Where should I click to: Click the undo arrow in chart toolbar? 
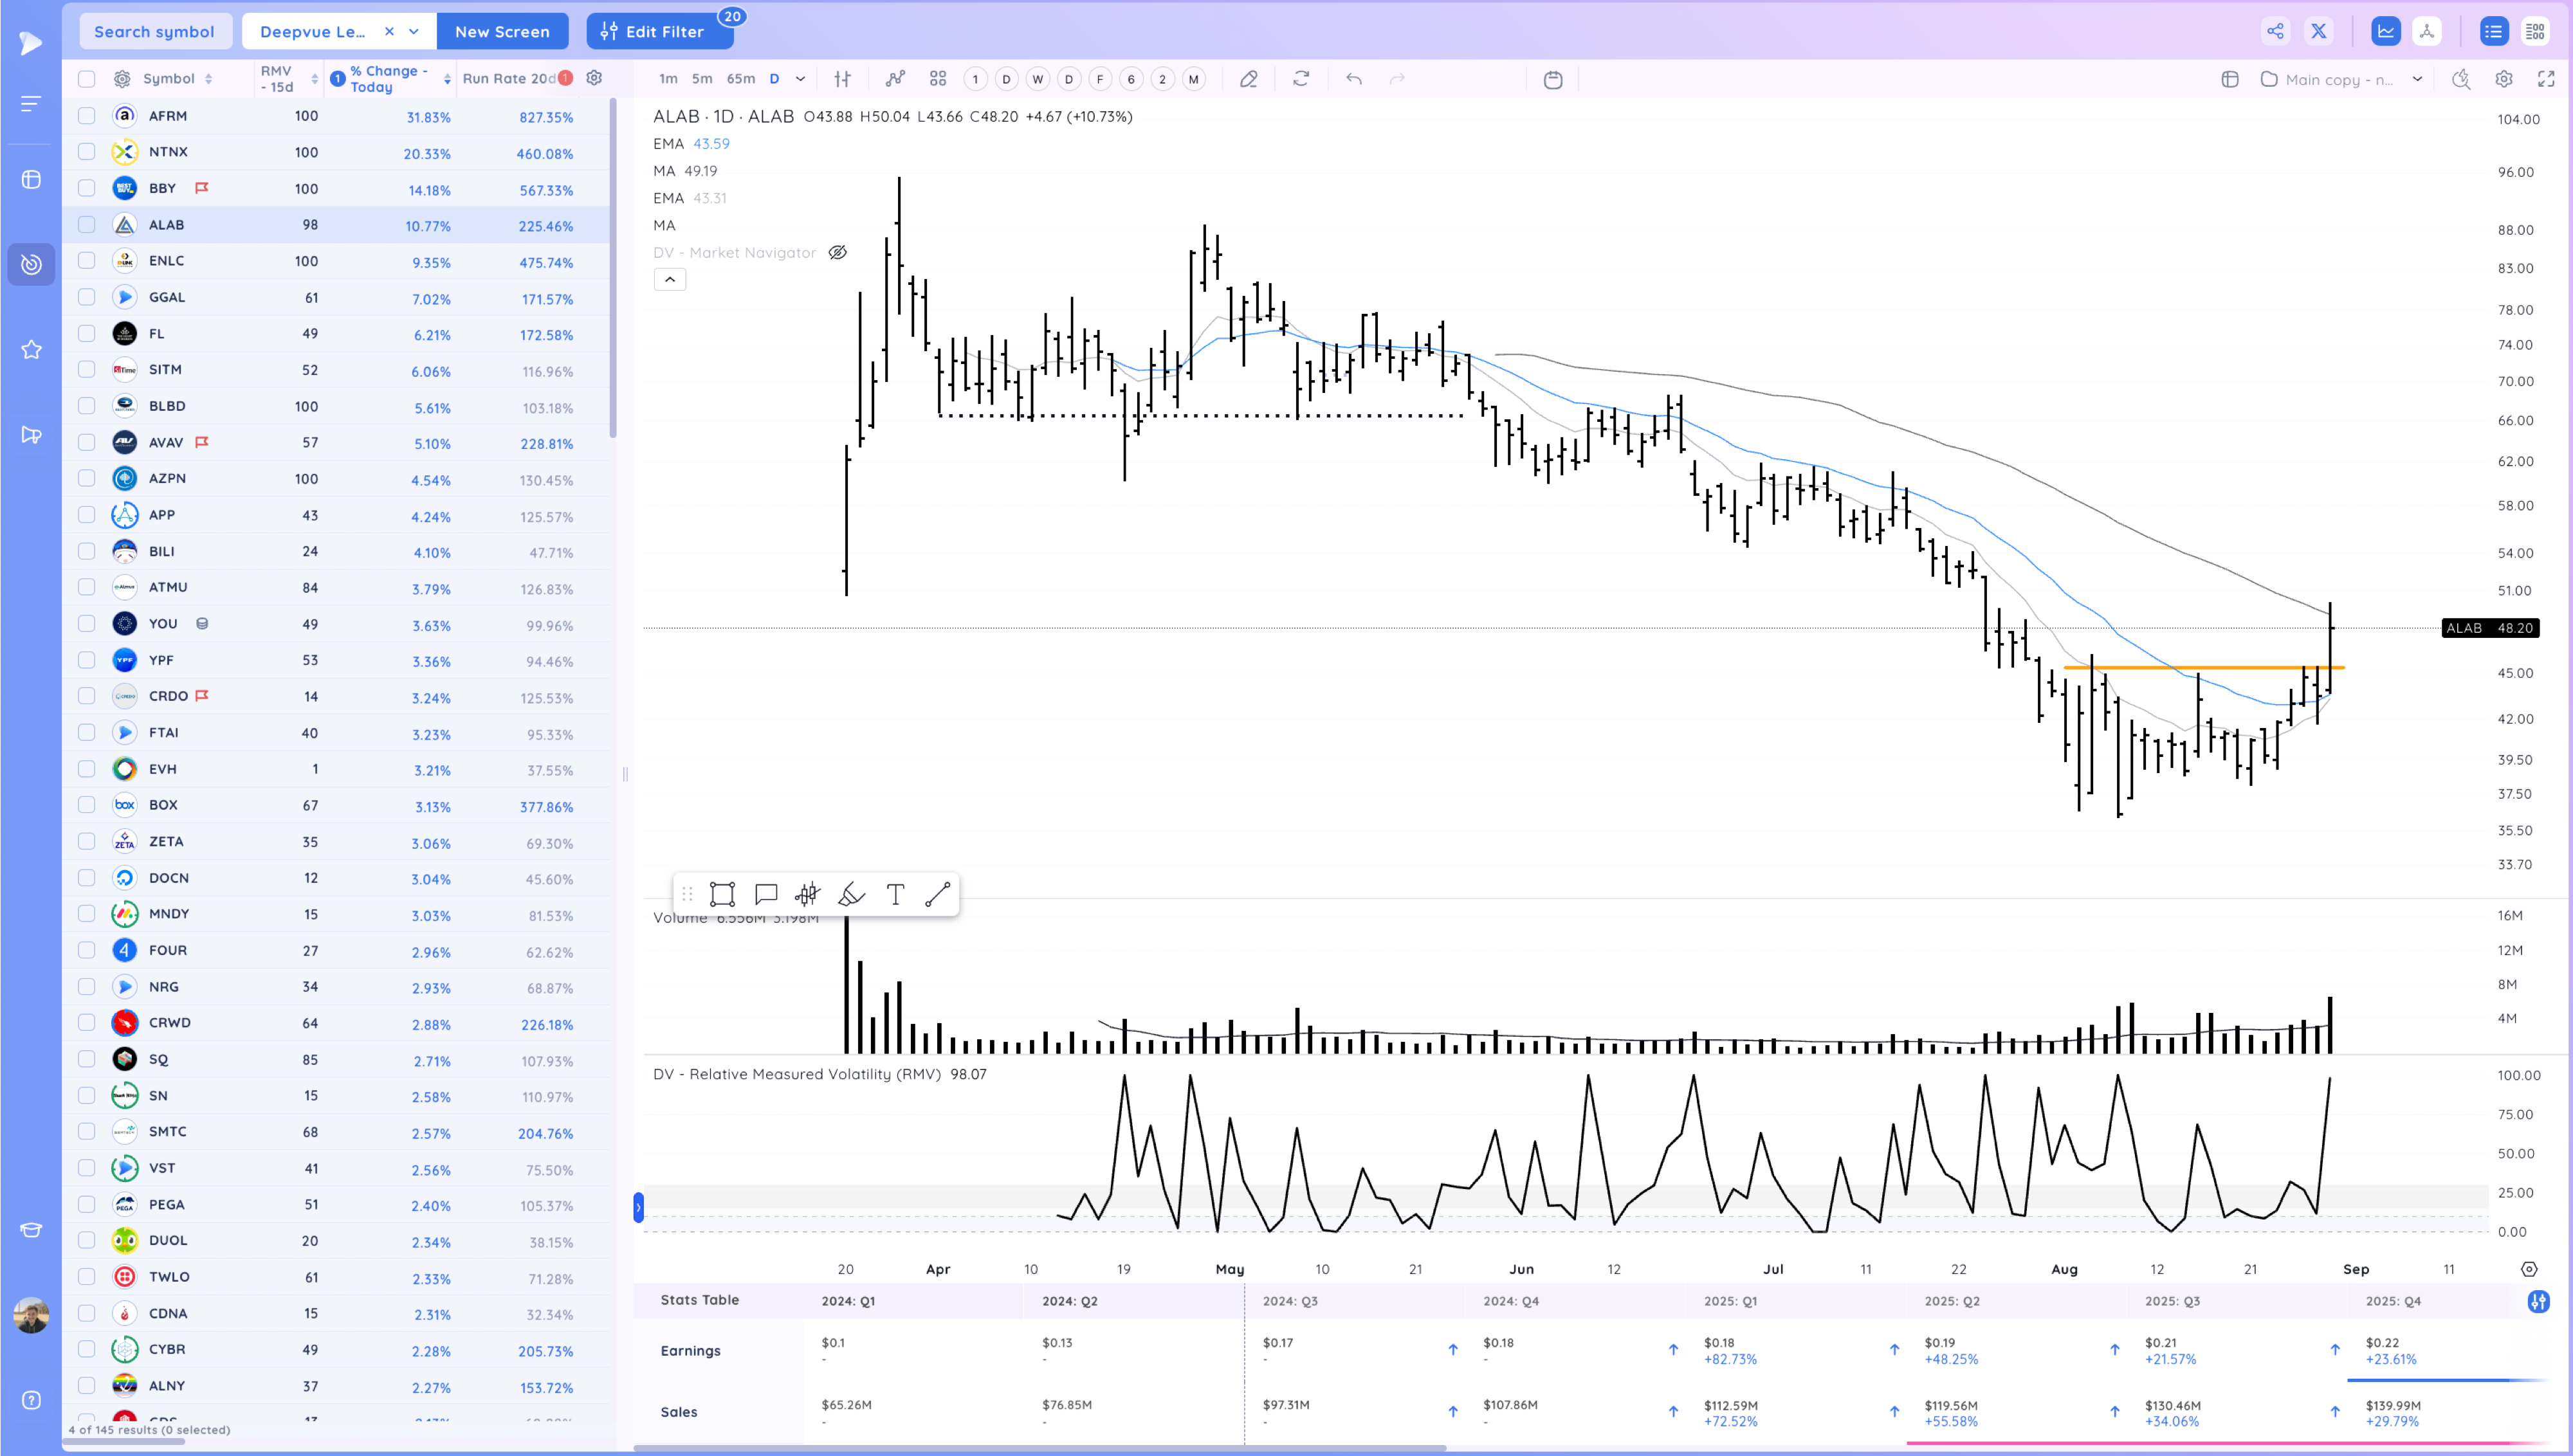(1353, 79)
